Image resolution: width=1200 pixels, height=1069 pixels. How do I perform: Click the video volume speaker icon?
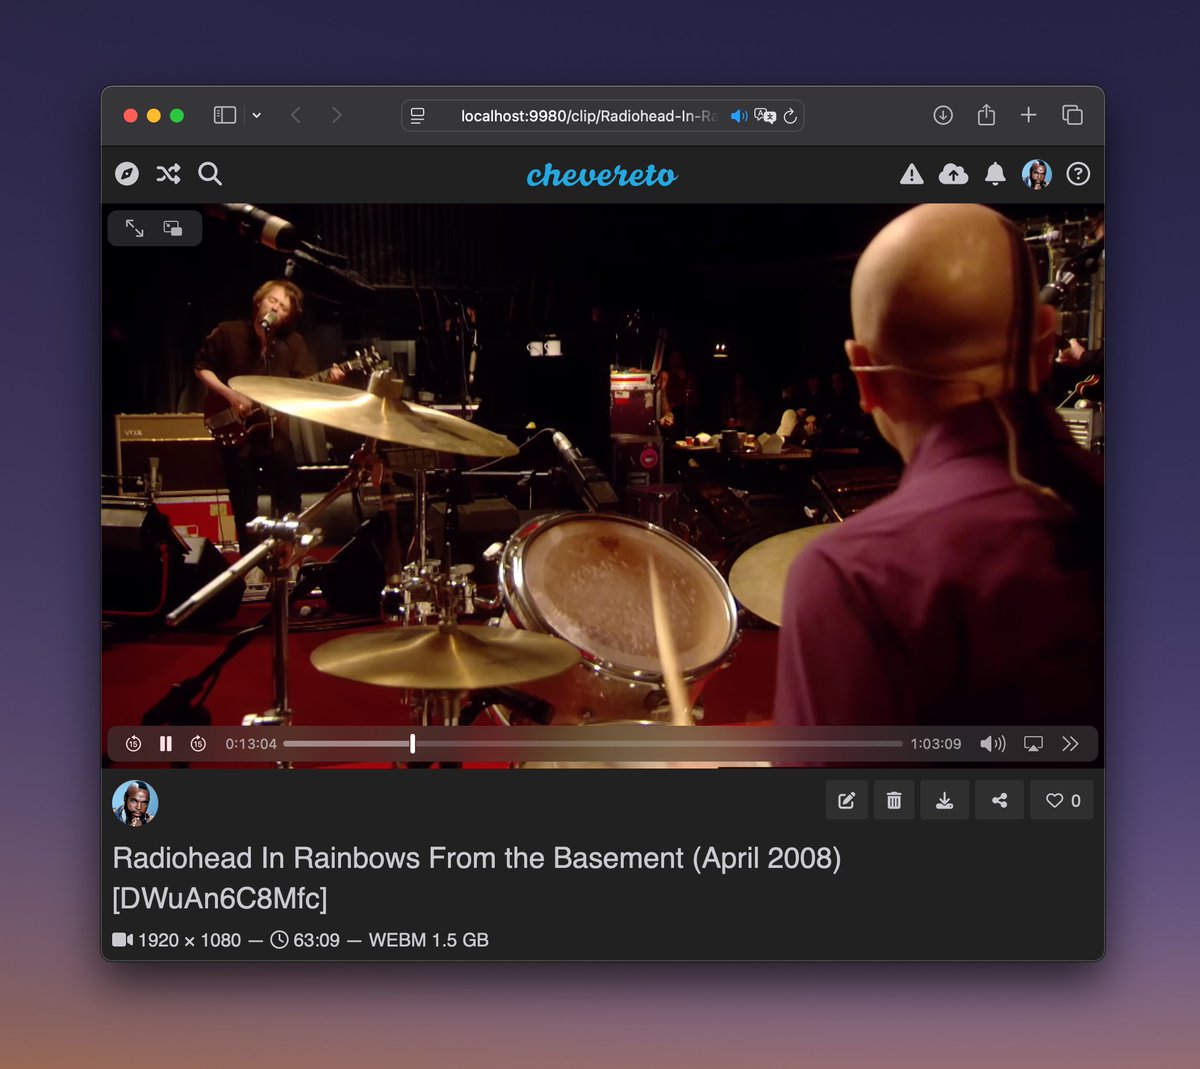point(993,743)
